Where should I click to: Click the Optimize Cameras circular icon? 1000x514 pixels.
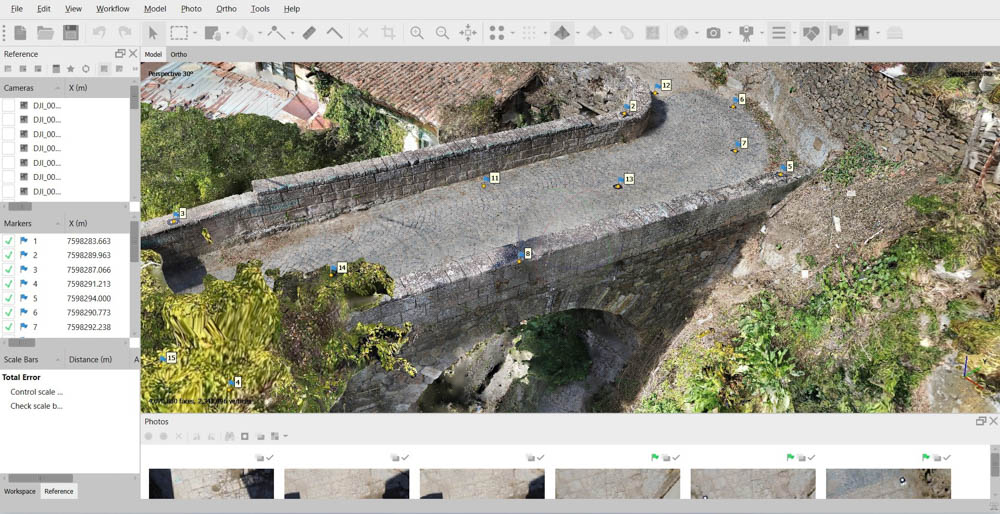86,69
